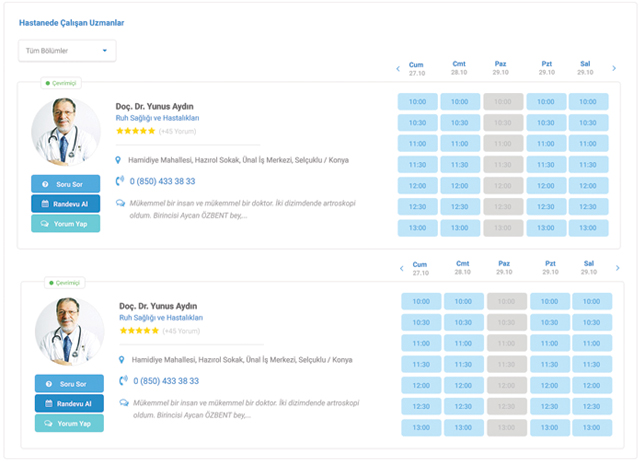Click the comment bubble icon in second doctor card

[122, 403]
